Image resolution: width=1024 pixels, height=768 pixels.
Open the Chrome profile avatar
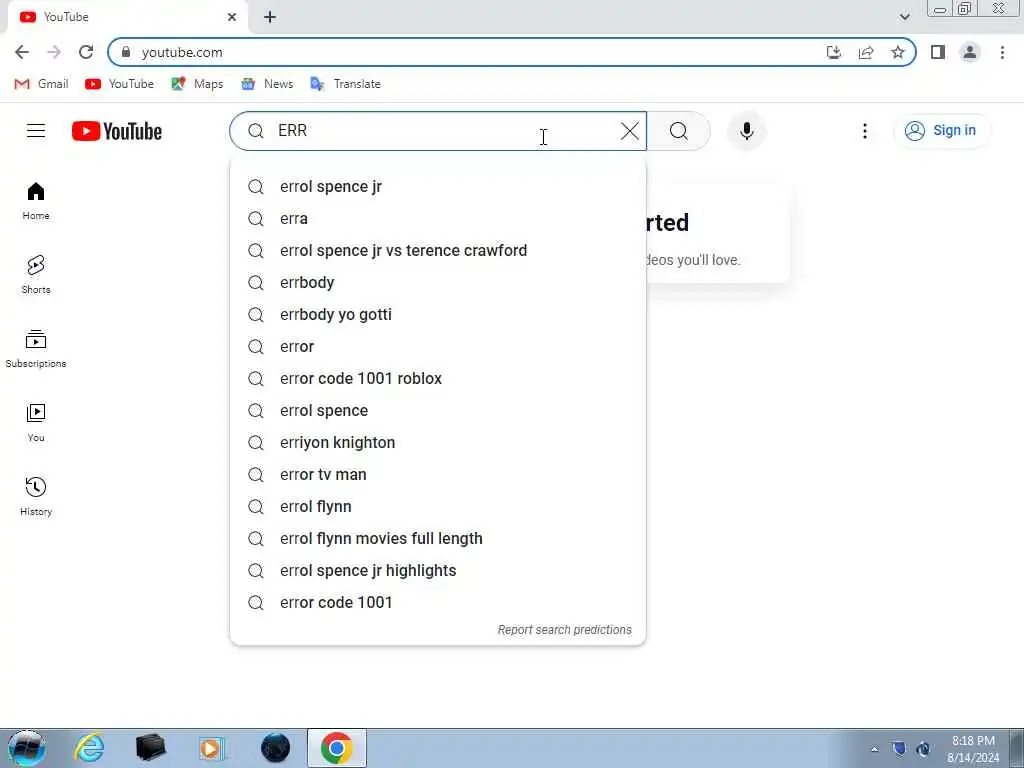pos(970,52)
